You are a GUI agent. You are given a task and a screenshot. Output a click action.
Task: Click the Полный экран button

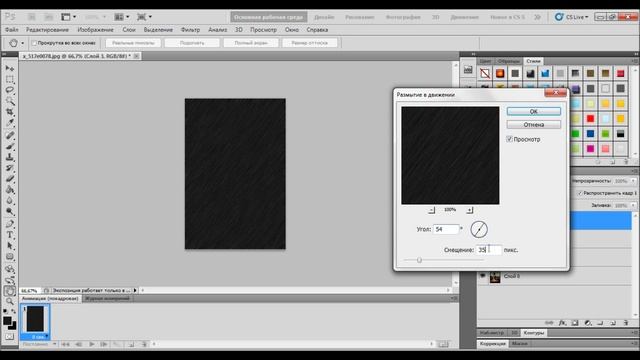click(x=251, y=43)
